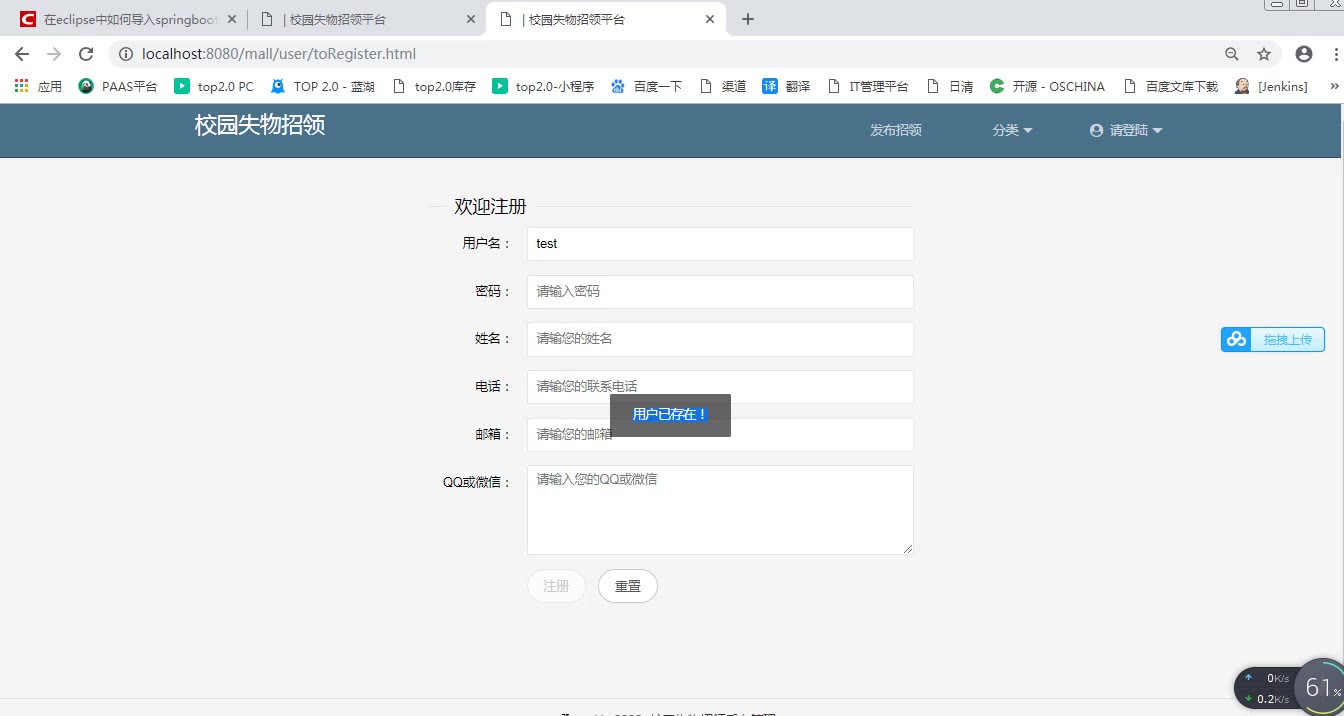
Task: Open the Chrome profile avatar icon
Action: pos(1304,54)
